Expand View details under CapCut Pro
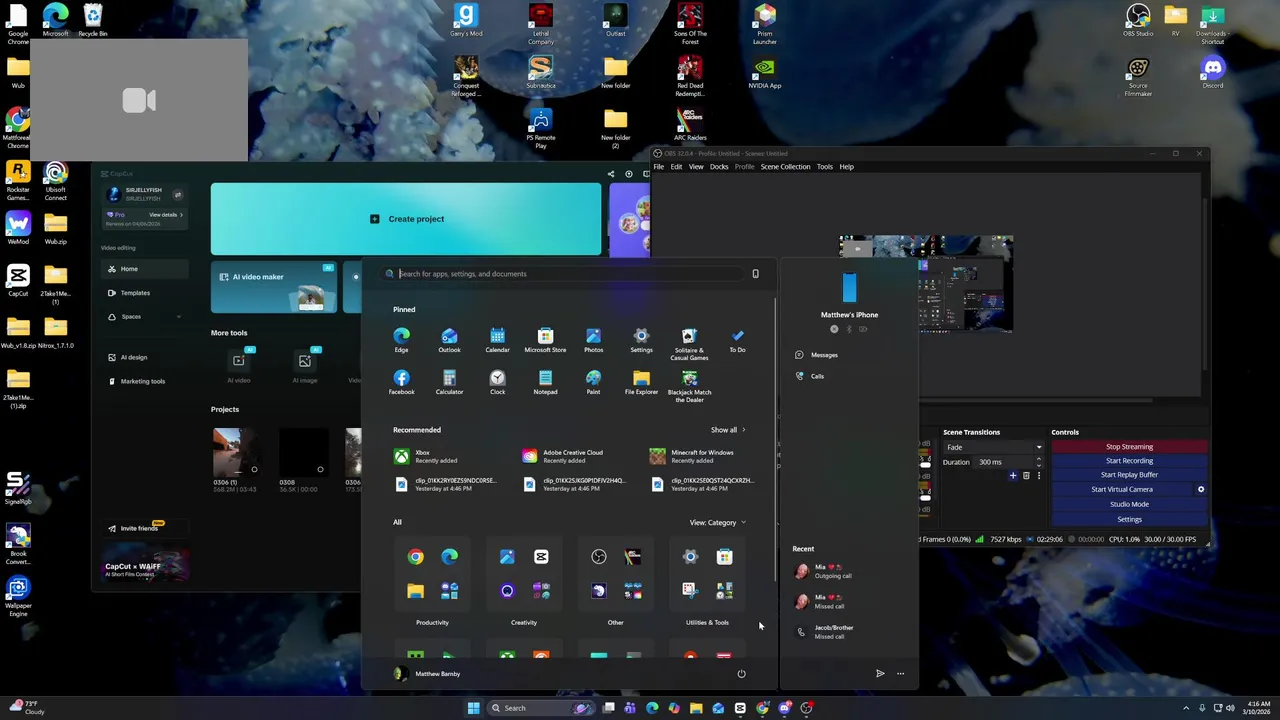Image resolution: width=1280 pixels, height=720 pixels. 165,215
